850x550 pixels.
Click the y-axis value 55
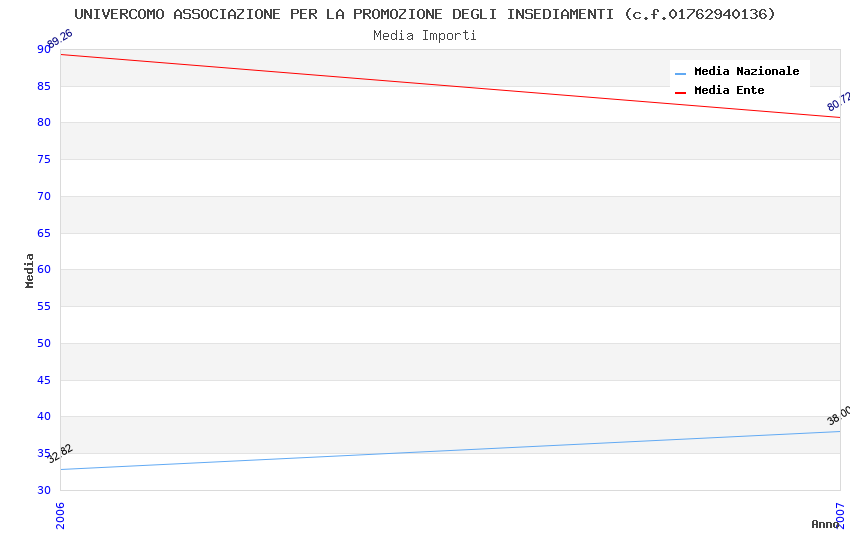tap(44, 306)
